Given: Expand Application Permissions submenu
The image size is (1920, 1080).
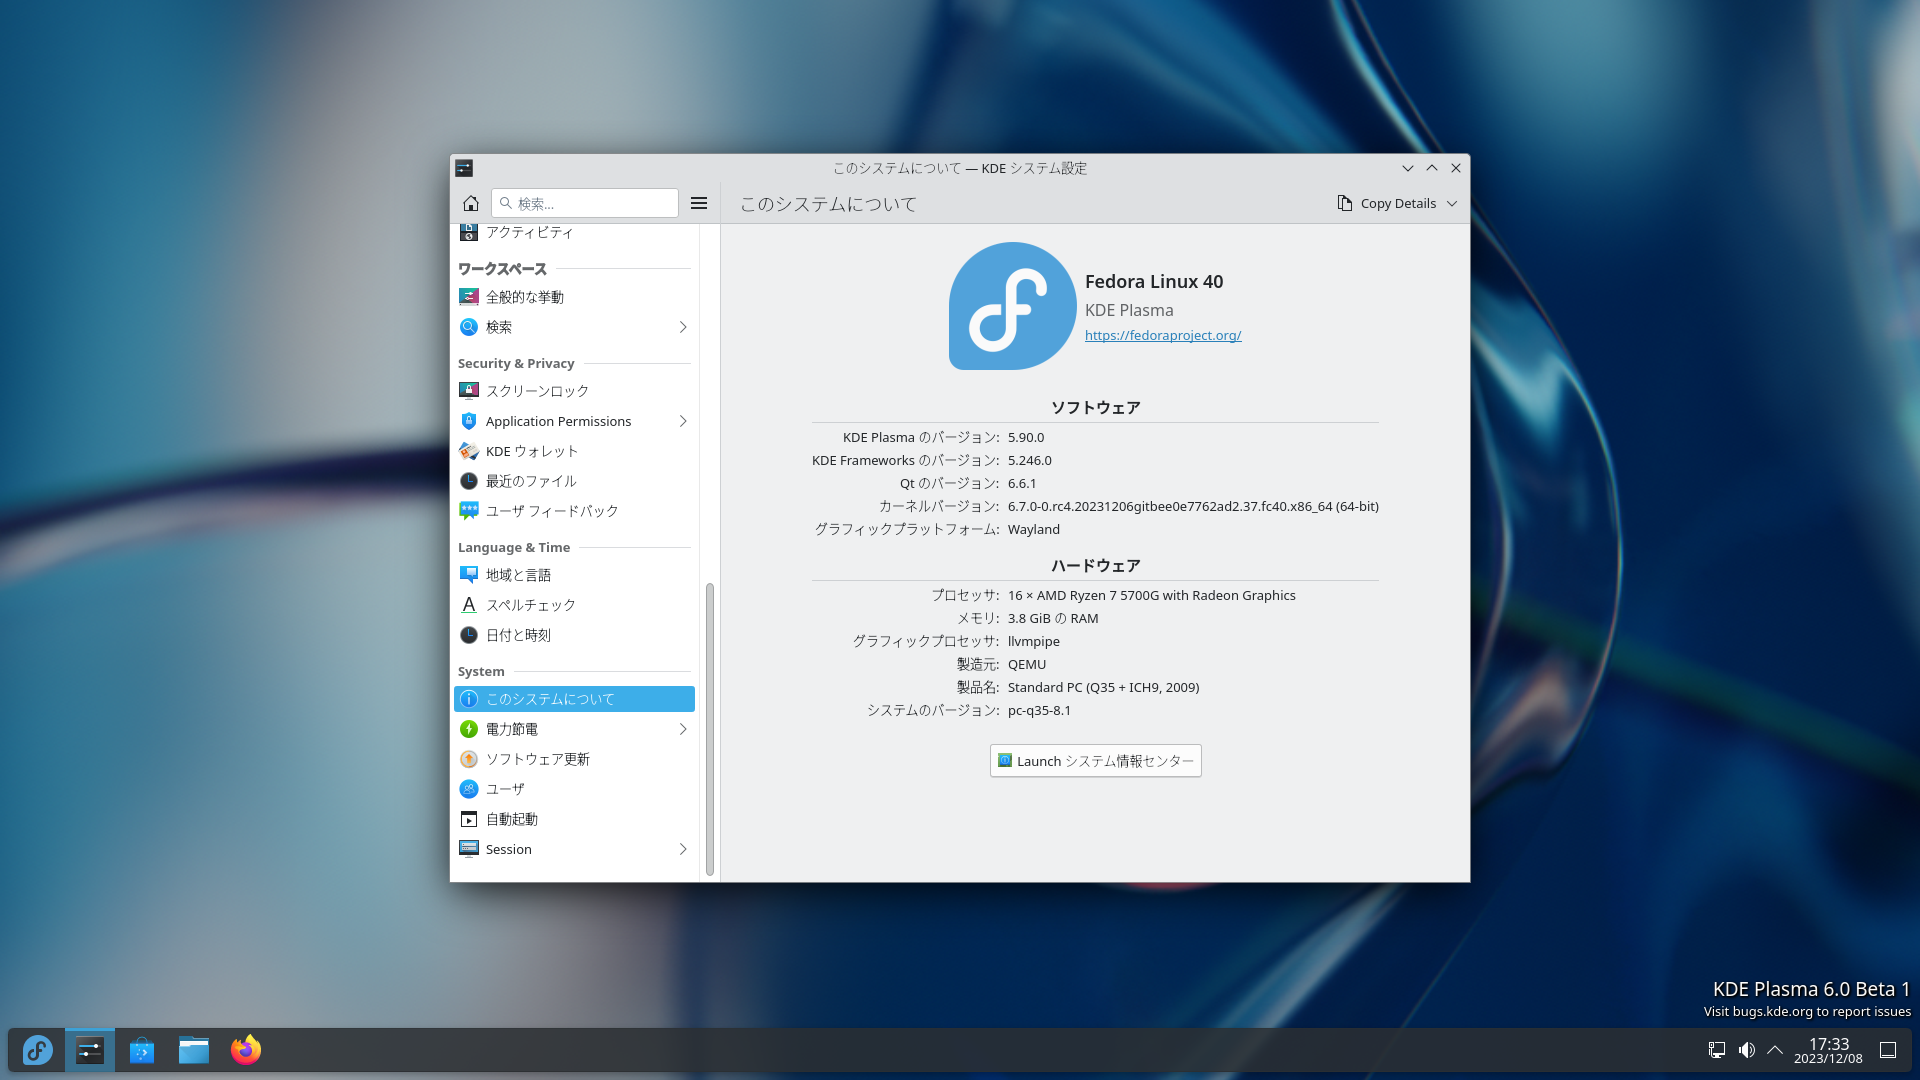Looking at the screenshot, I should 683,421.
